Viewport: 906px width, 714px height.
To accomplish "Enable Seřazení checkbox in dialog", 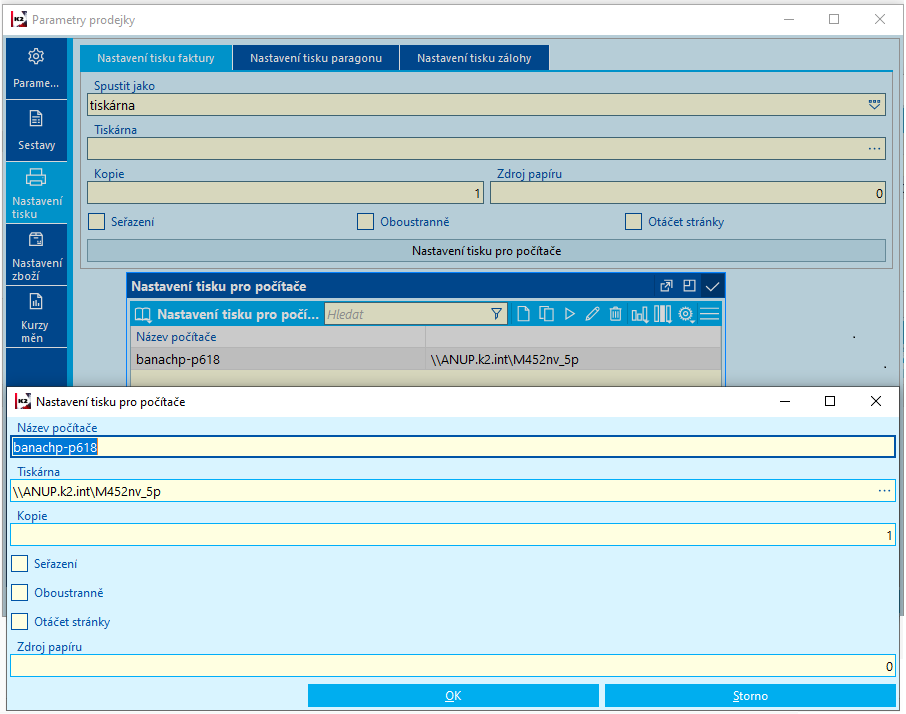I will tap(20, 564).
